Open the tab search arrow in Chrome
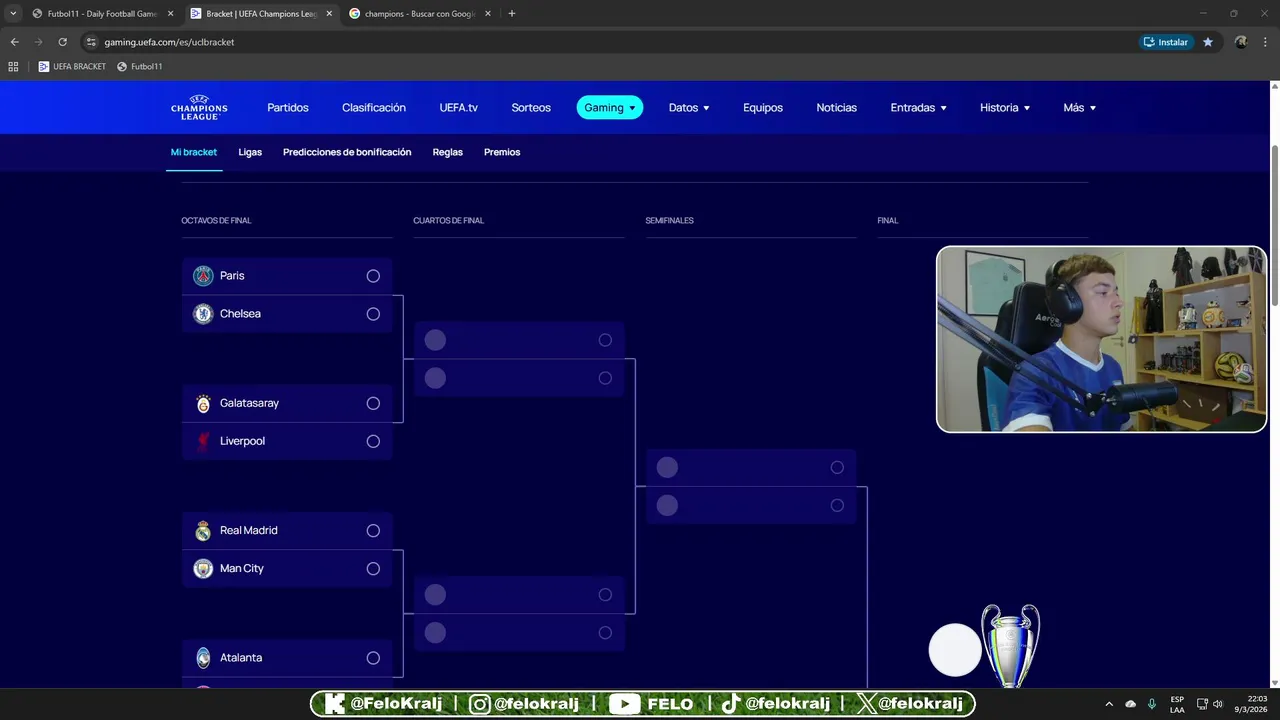Screen dimensions: 1280x720 (13, 14)
